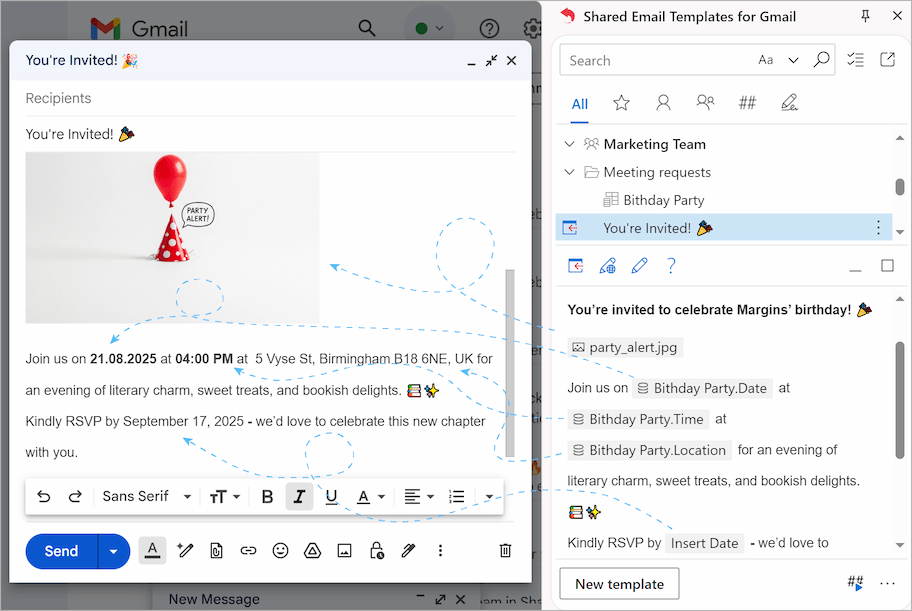Click the discard draft trash icon
Viewport: 912px width, 611px height.
505,550
